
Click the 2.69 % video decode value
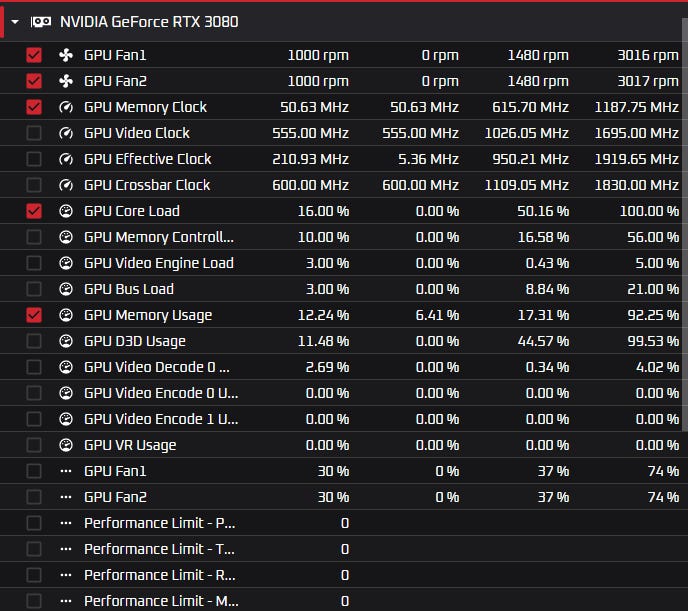pyautogui.click(x=327, y=367)
